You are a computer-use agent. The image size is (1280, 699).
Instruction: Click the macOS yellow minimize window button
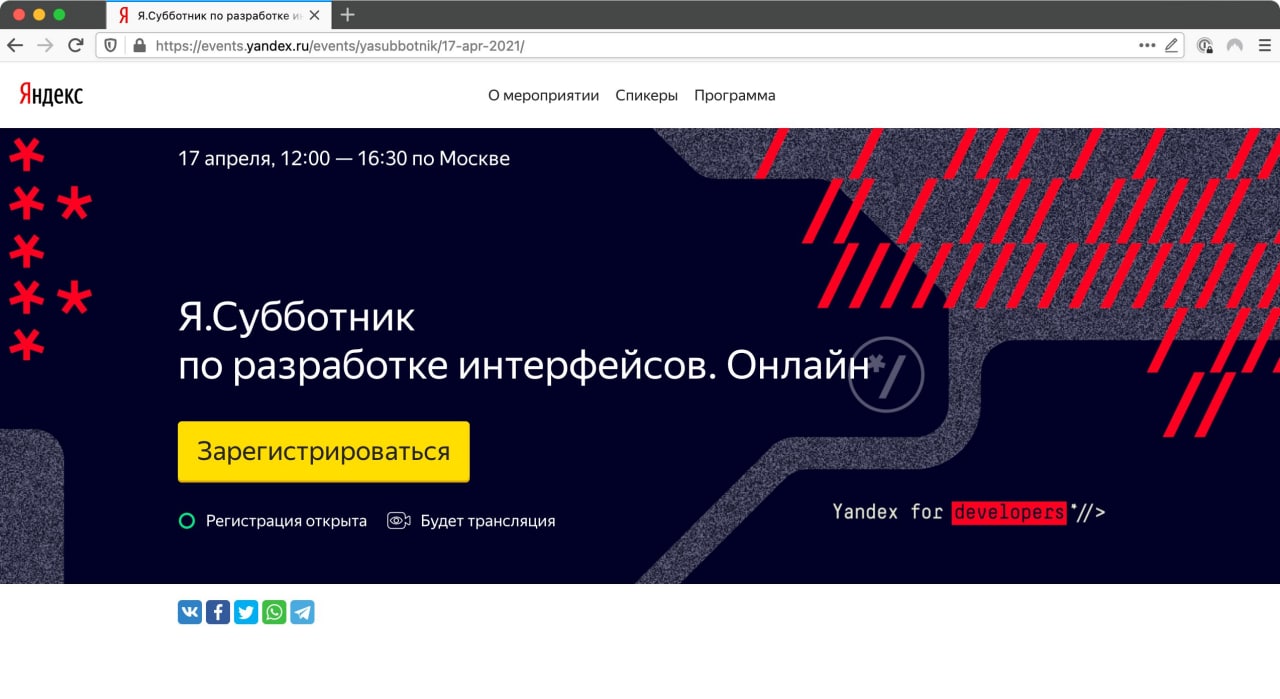pyautogui.click(x=39, y=15)
